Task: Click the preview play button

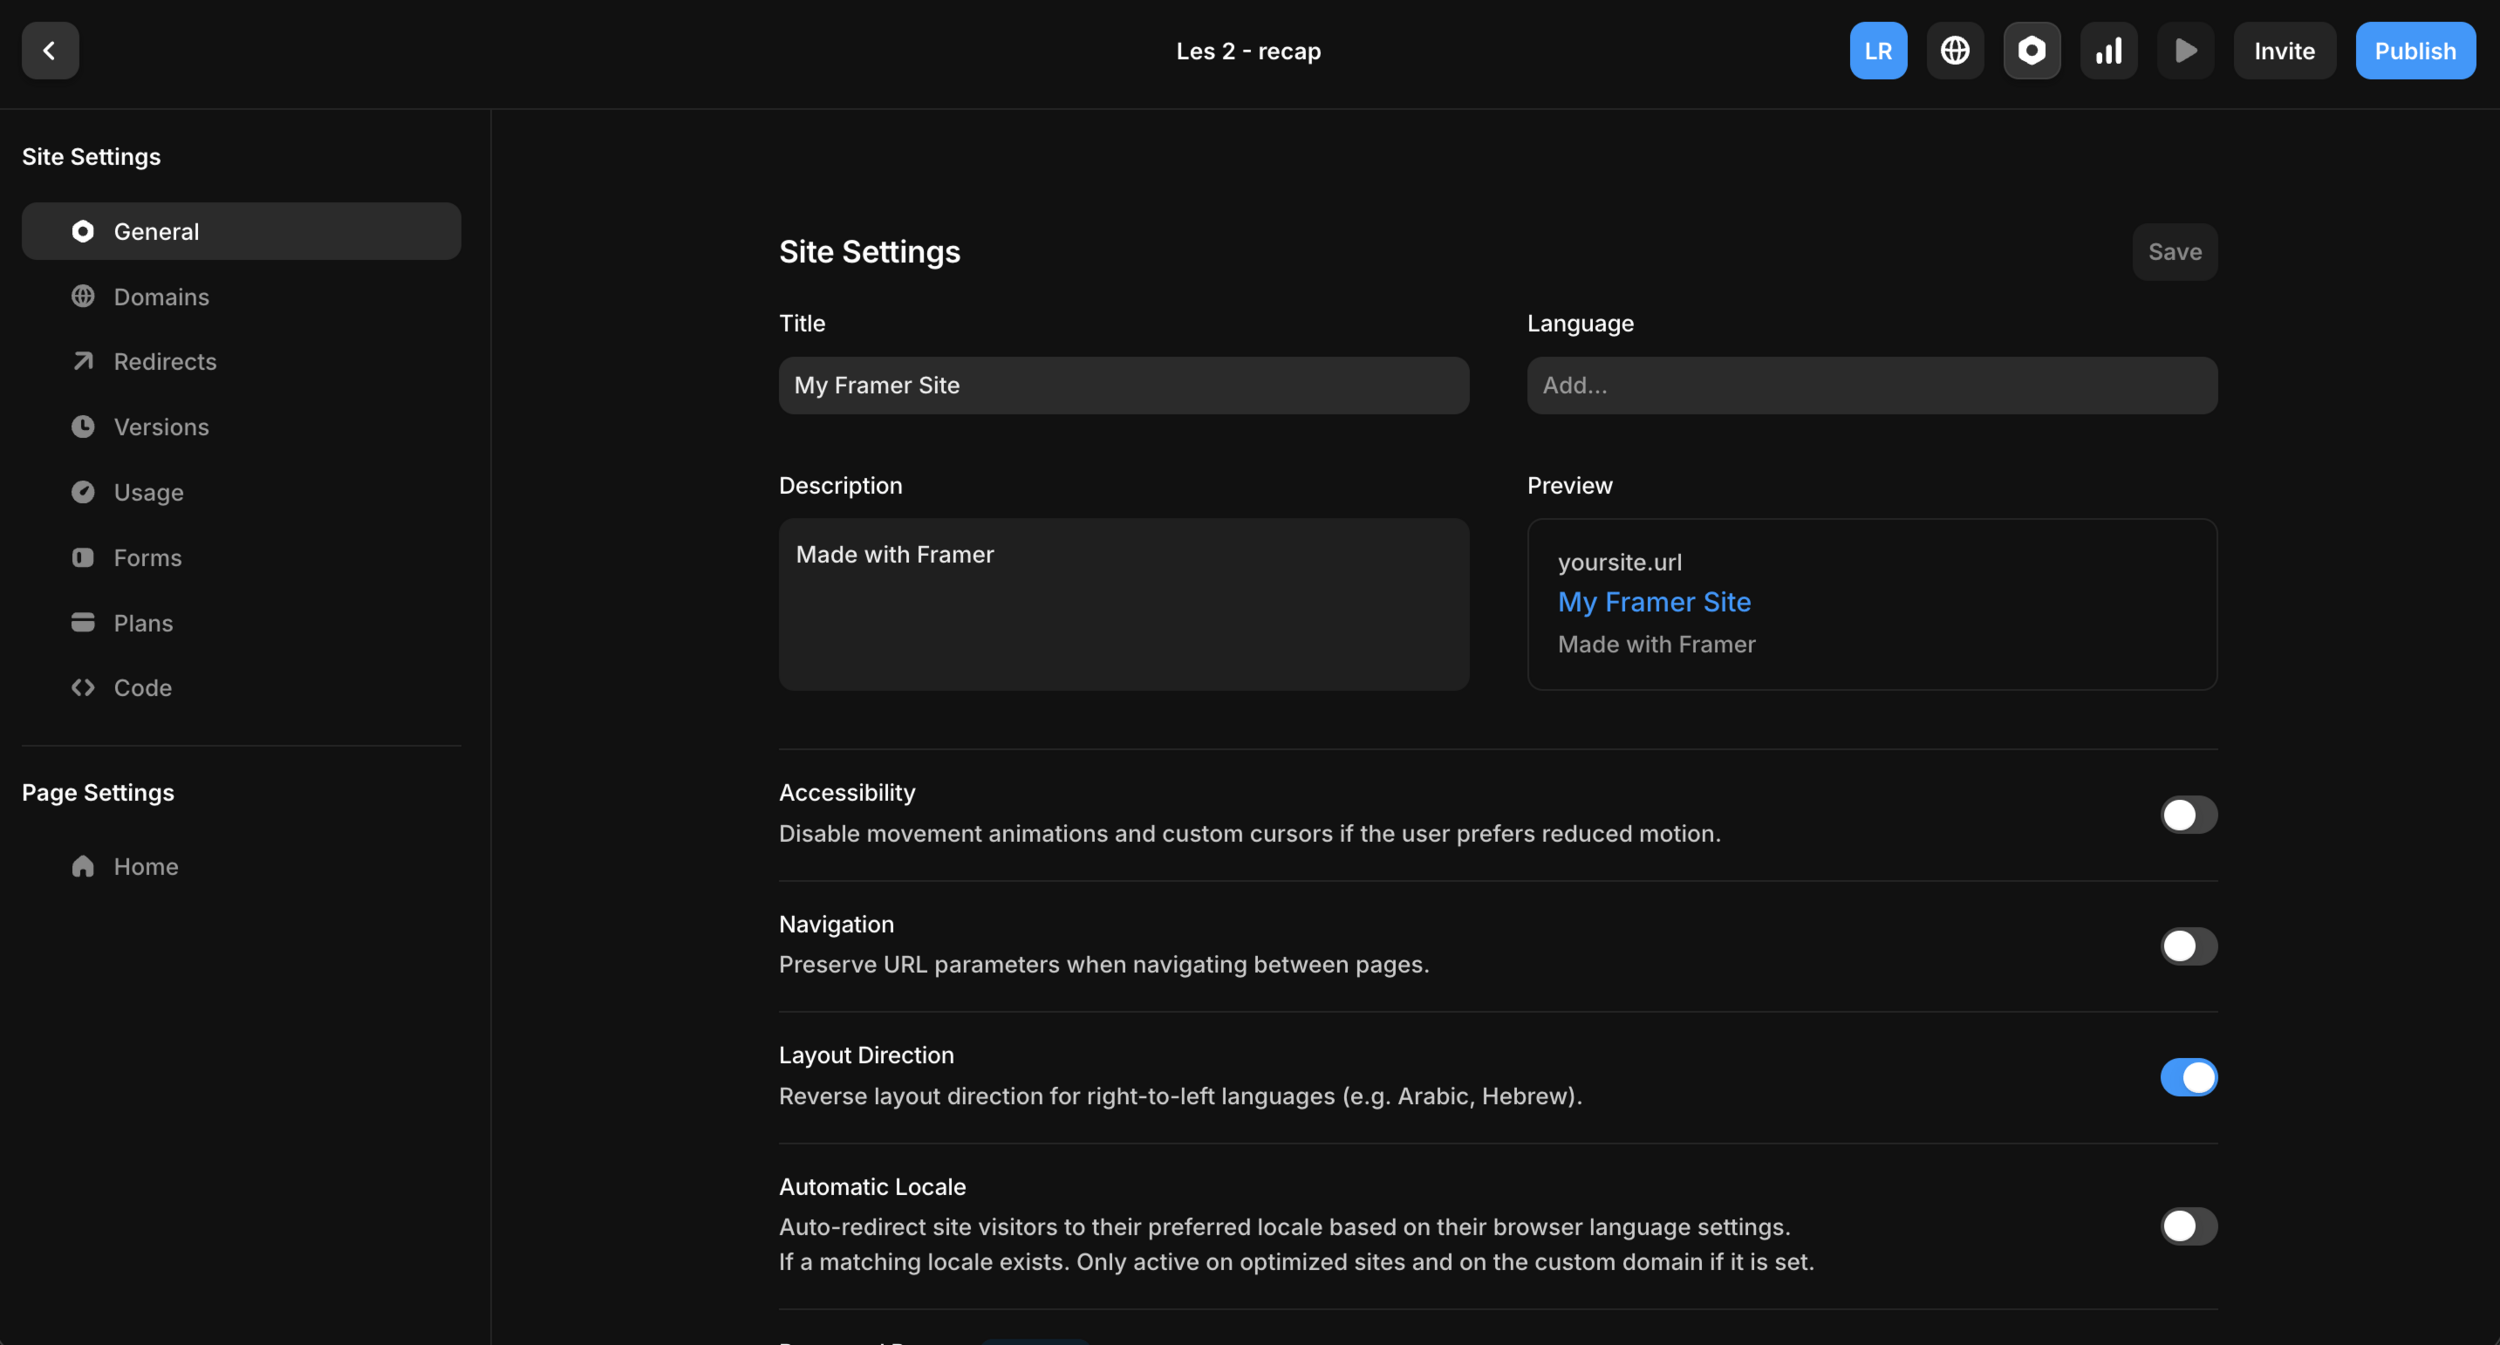Action: click(x=2185, y=50)
